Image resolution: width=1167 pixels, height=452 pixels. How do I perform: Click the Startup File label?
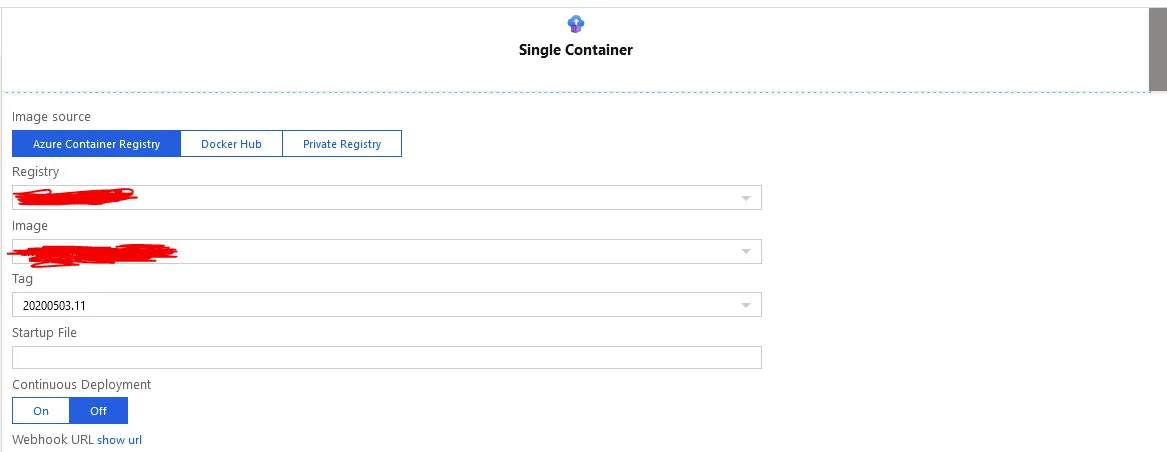click(x=44, y=332)
